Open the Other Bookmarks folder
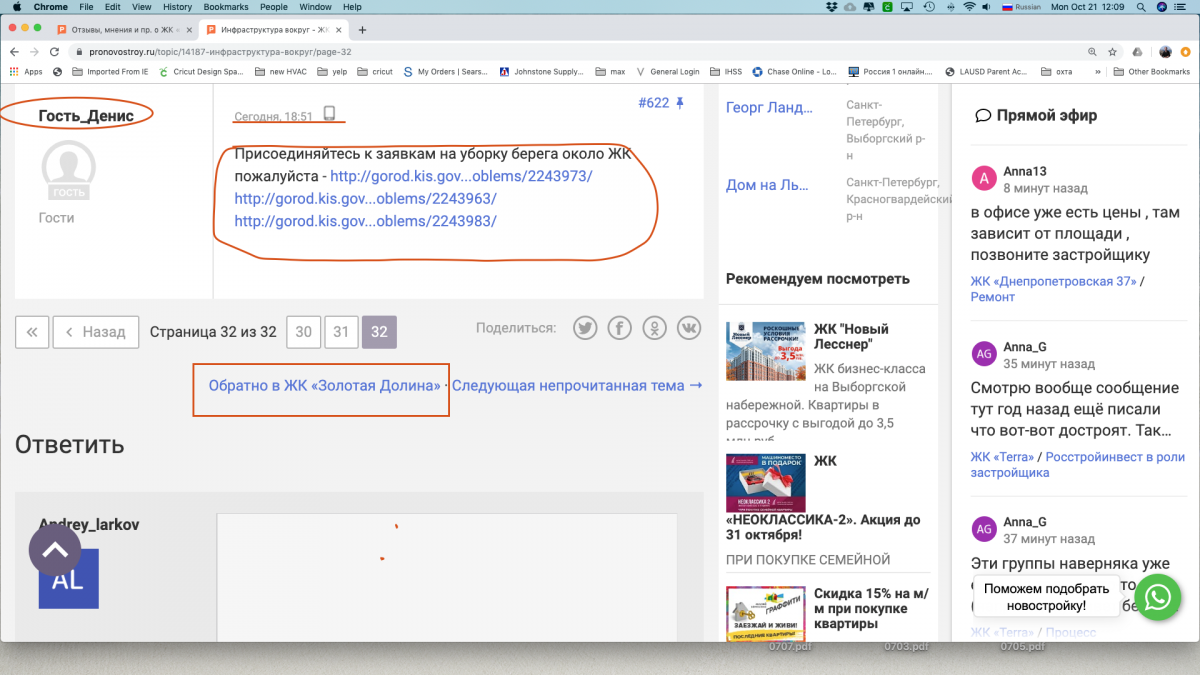Screen dimensions: 1200x675 [x=1151, y=72]
